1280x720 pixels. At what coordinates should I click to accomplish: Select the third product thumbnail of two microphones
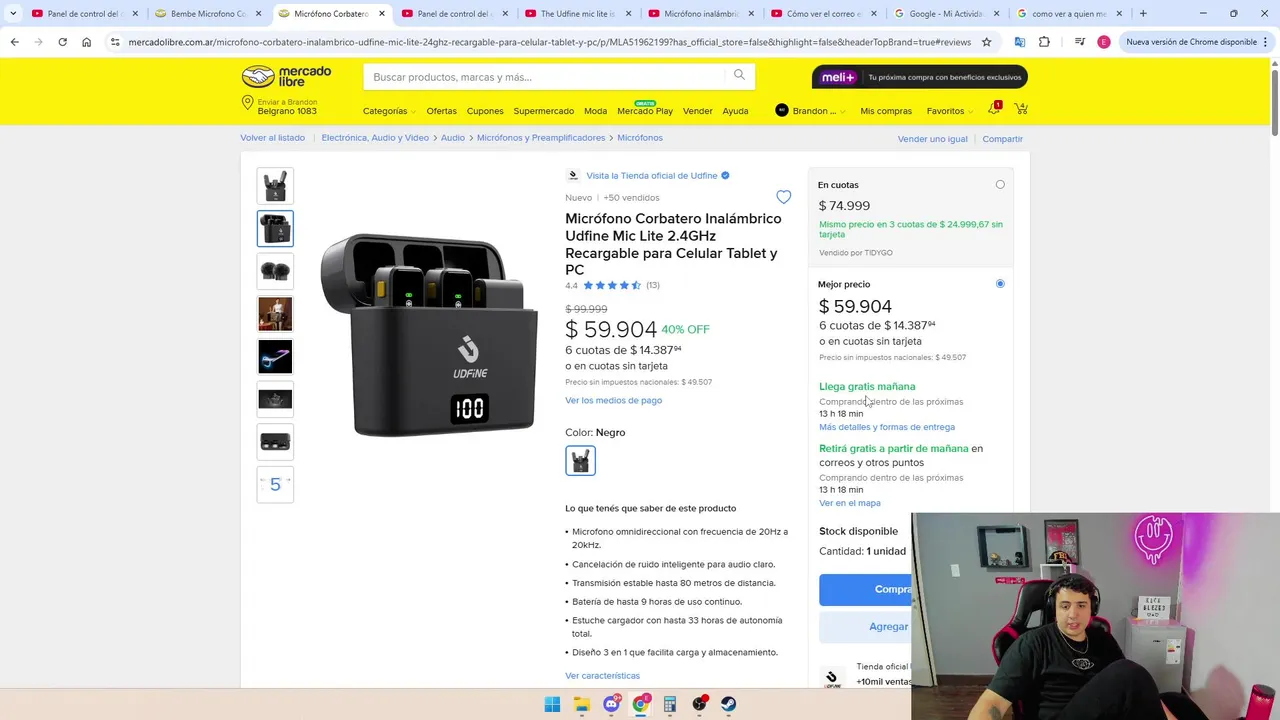click(x=275, y=271)
